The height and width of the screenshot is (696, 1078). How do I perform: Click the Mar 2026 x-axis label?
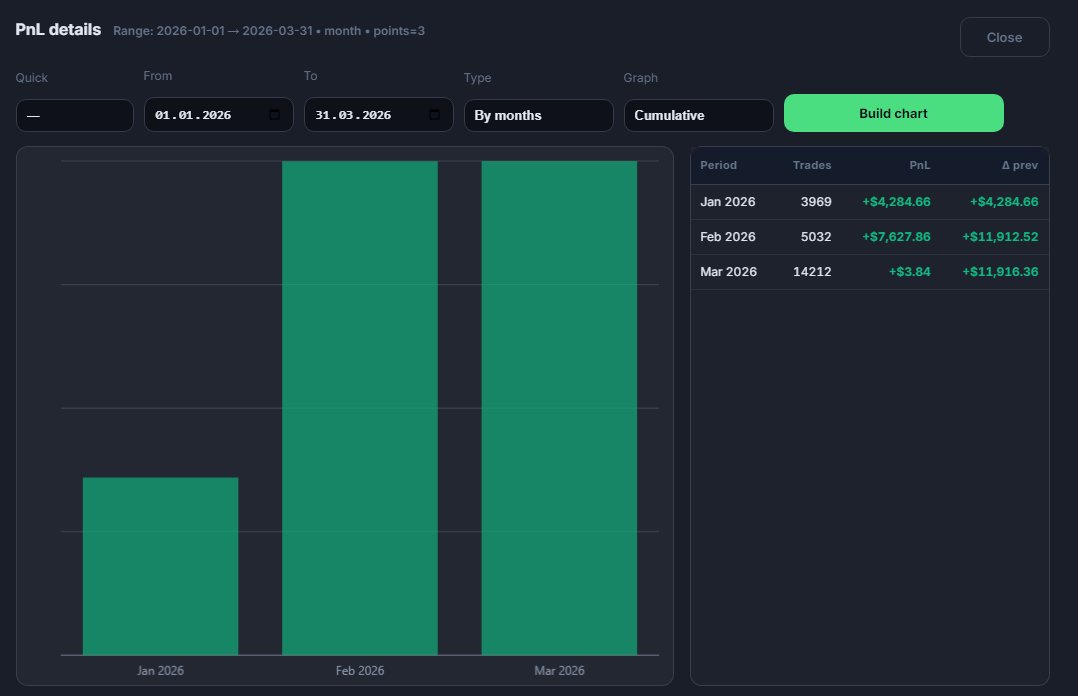click(559, 671)
